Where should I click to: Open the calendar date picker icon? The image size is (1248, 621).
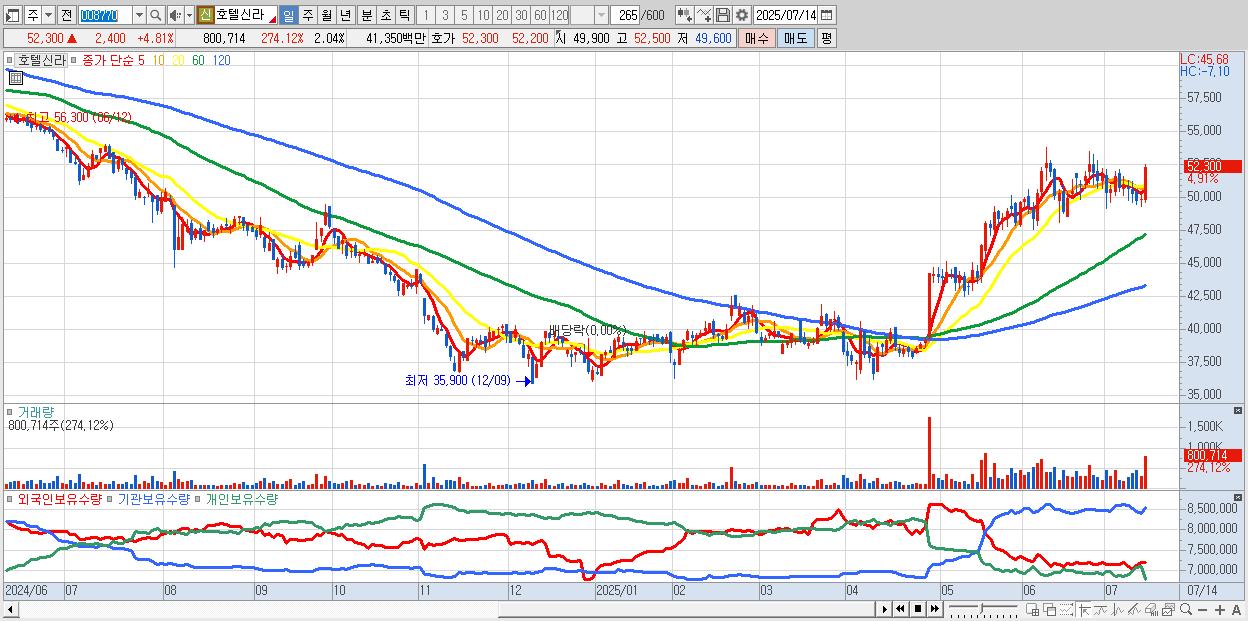tap(827, 15)
